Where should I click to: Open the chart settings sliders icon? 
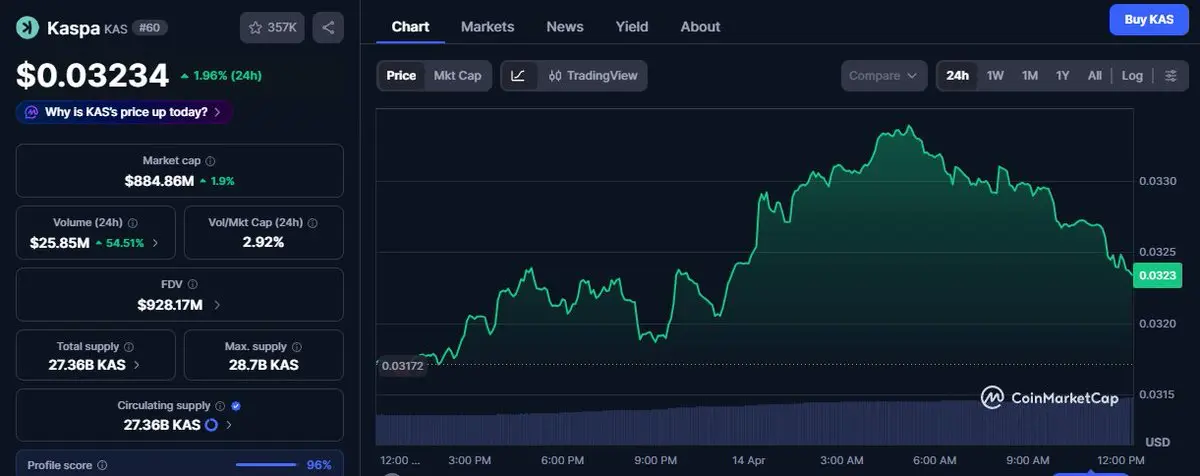(1171, 76)
